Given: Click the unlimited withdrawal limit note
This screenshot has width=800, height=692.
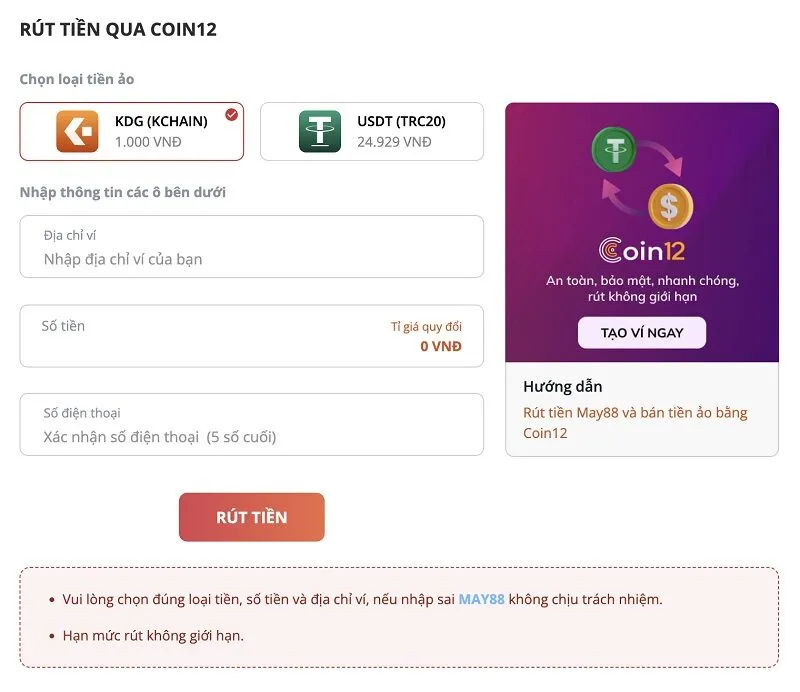Looking at the screenshot, I should pos(153,635).
